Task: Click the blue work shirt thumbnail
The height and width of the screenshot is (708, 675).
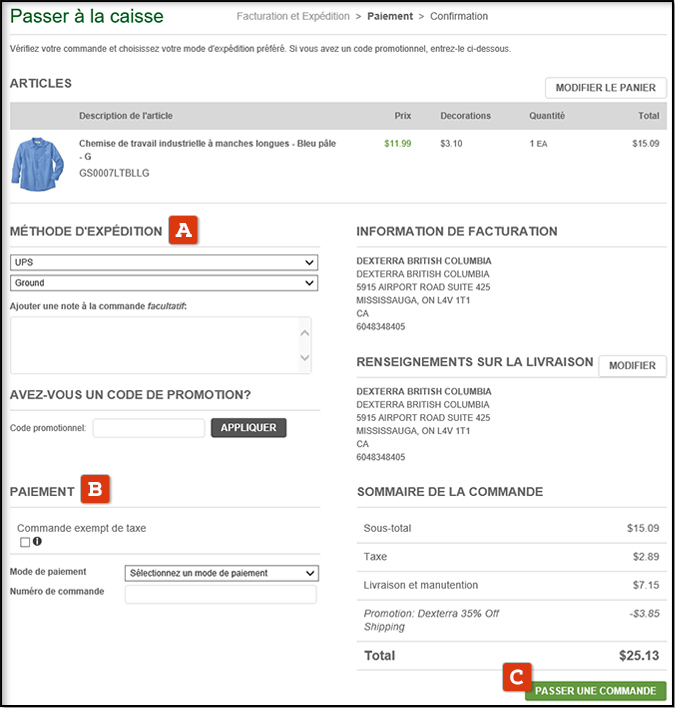Action: (x=37, y=163)
